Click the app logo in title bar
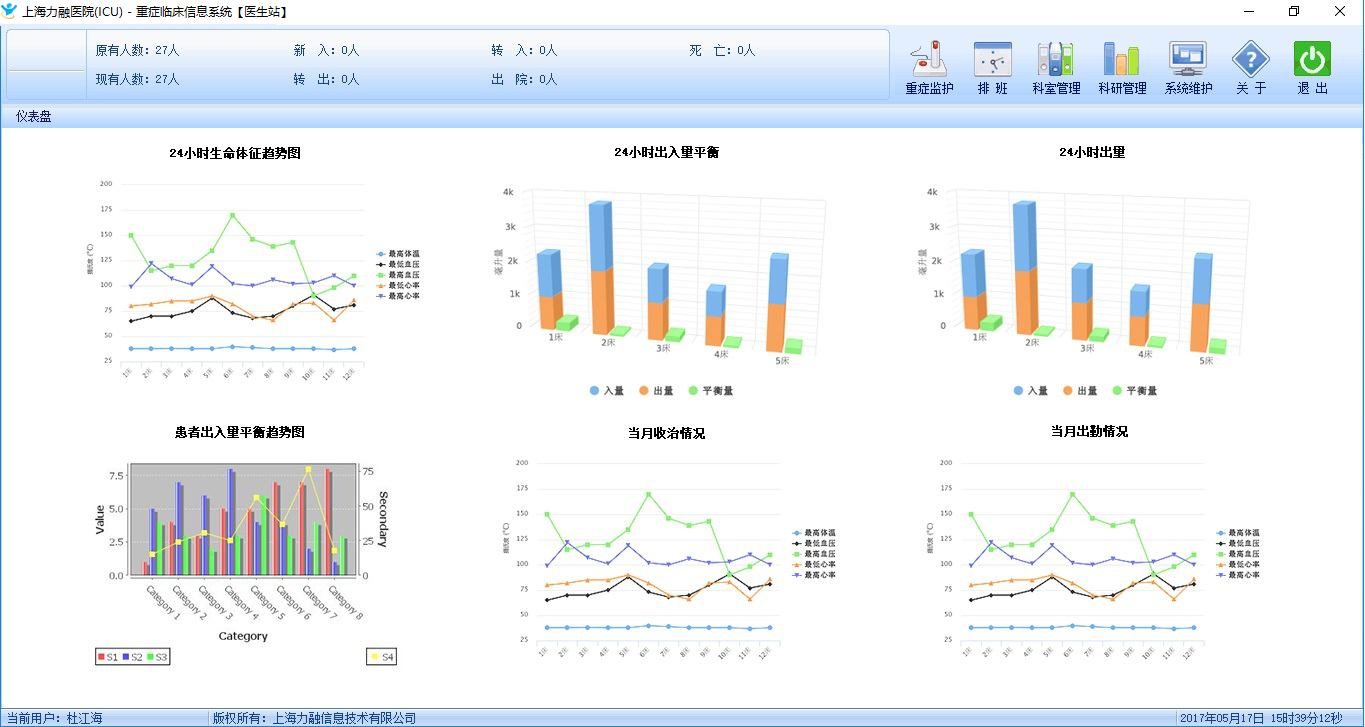The image size is (1365, 727). (10, 11)
